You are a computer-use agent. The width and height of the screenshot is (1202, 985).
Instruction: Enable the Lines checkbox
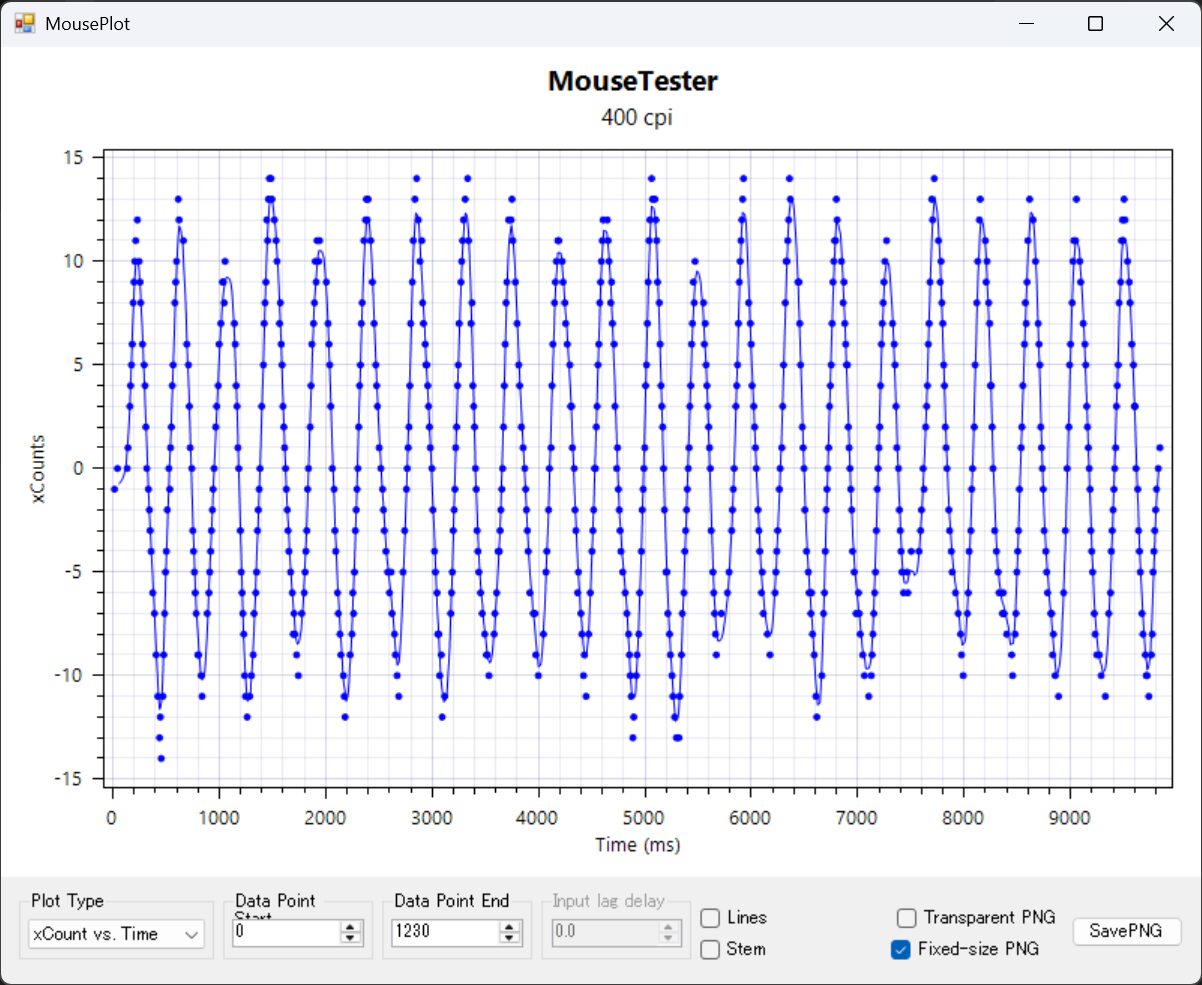(711, 918)
